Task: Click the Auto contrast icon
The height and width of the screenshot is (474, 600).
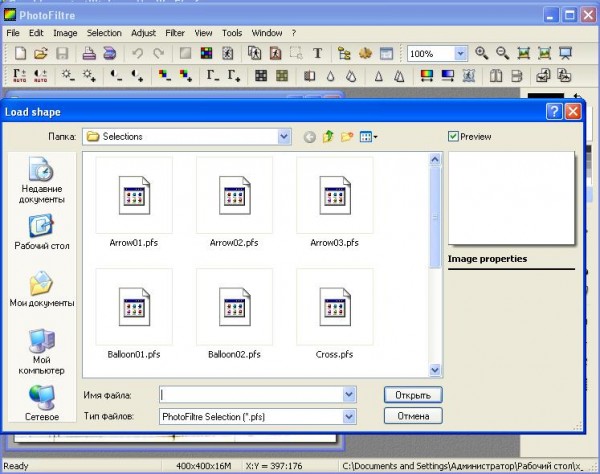Action: click(41, 75)
